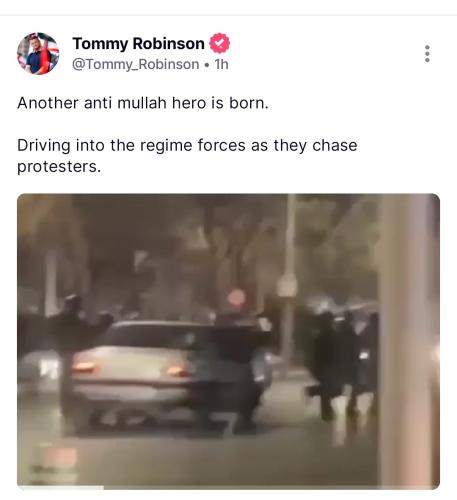Open the three-dot post options menu
This screenshot has width=457, height=500.
(x=427, y=54)
